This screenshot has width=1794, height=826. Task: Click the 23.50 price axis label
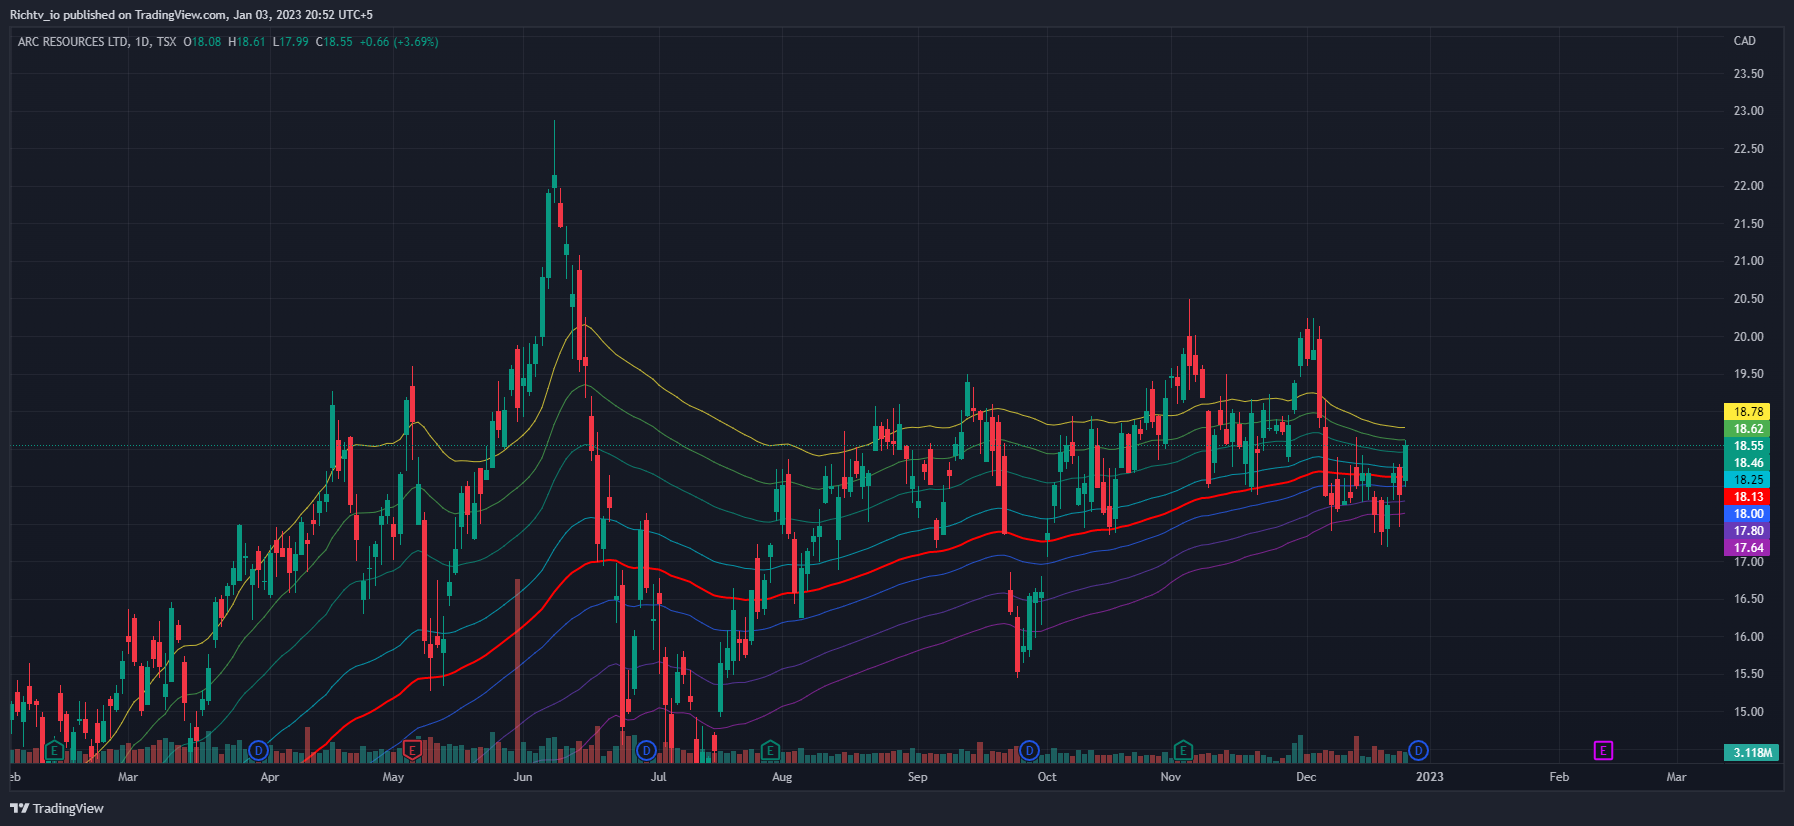1748,74
